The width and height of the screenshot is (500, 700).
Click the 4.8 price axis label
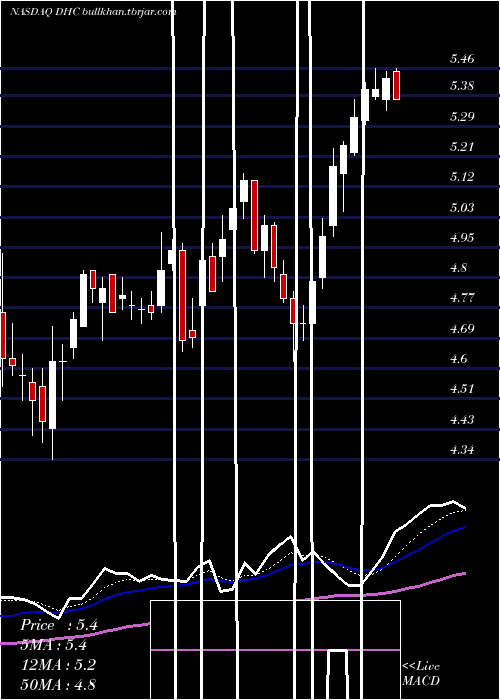(x=459, y=268)
